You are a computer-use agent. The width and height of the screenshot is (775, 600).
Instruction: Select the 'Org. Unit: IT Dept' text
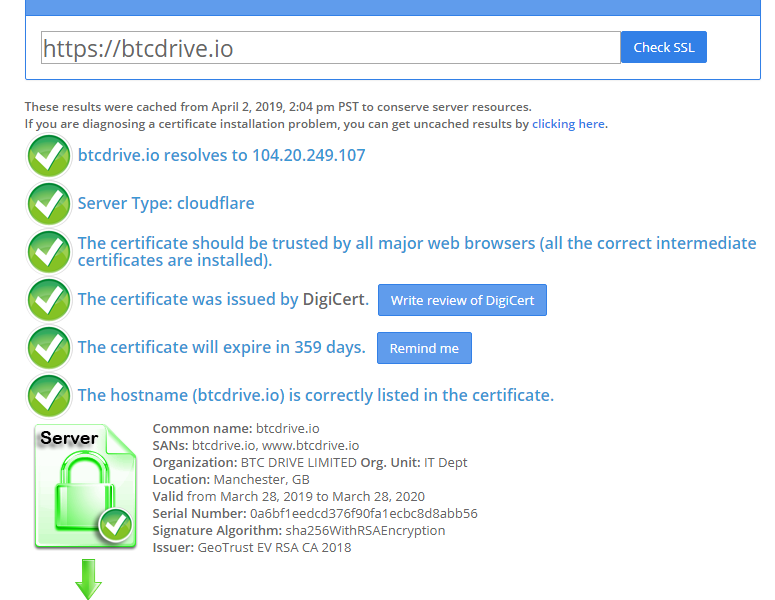pos(414,463)
